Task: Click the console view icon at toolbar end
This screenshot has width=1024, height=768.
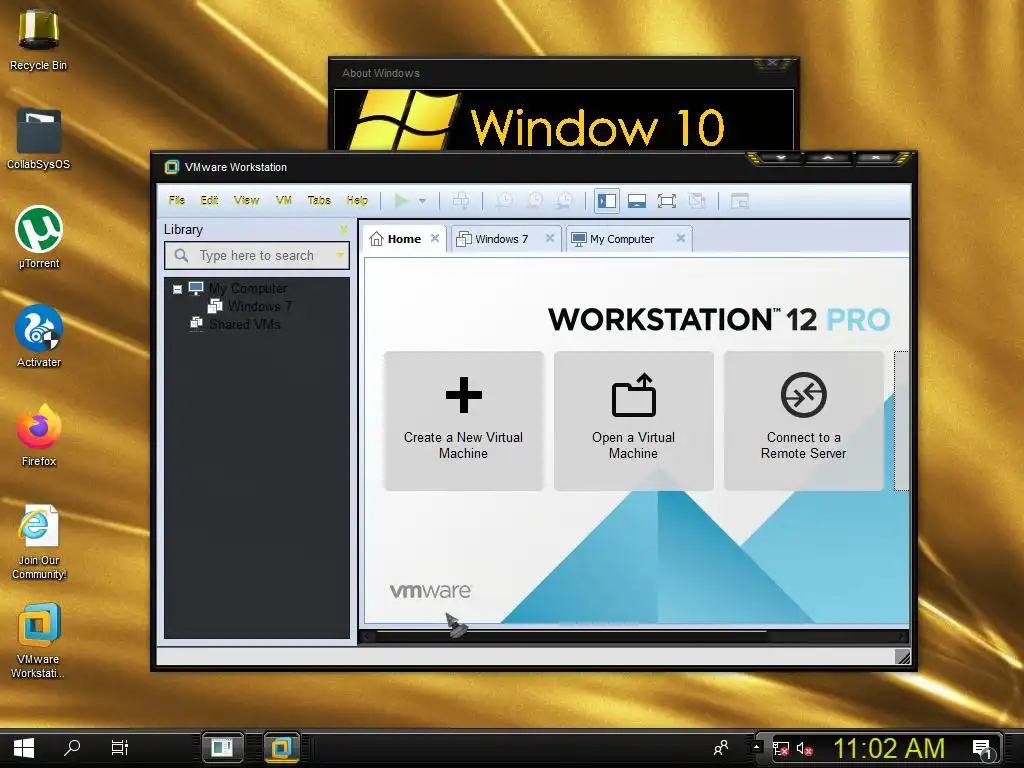Action: point(739,201)
